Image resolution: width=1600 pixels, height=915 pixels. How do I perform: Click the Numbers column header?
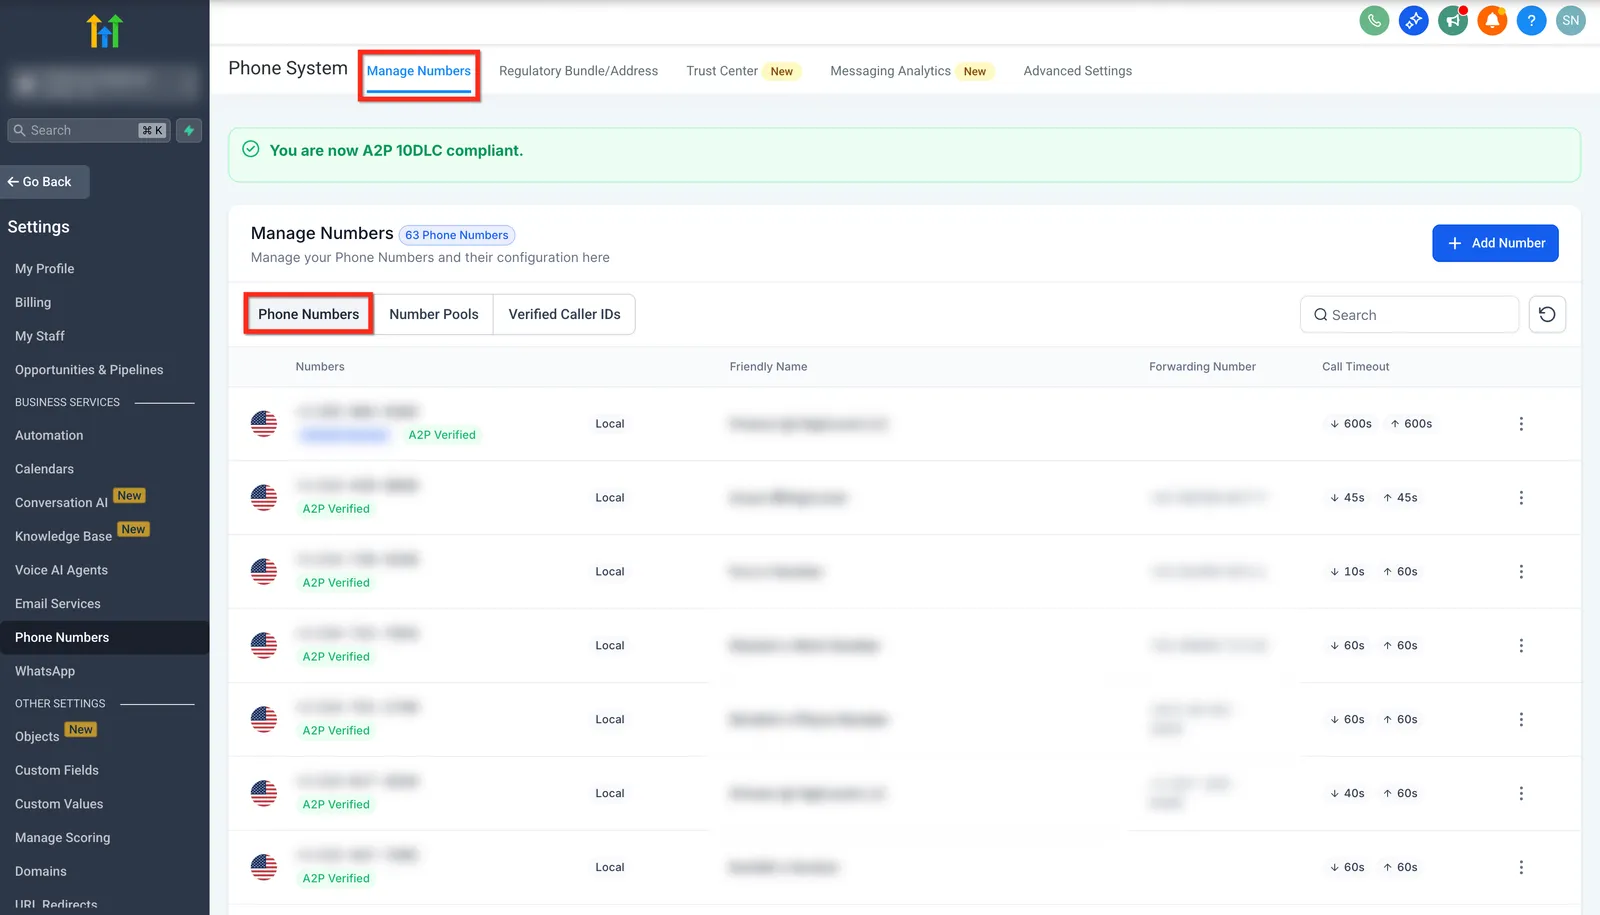coord(320,367)
